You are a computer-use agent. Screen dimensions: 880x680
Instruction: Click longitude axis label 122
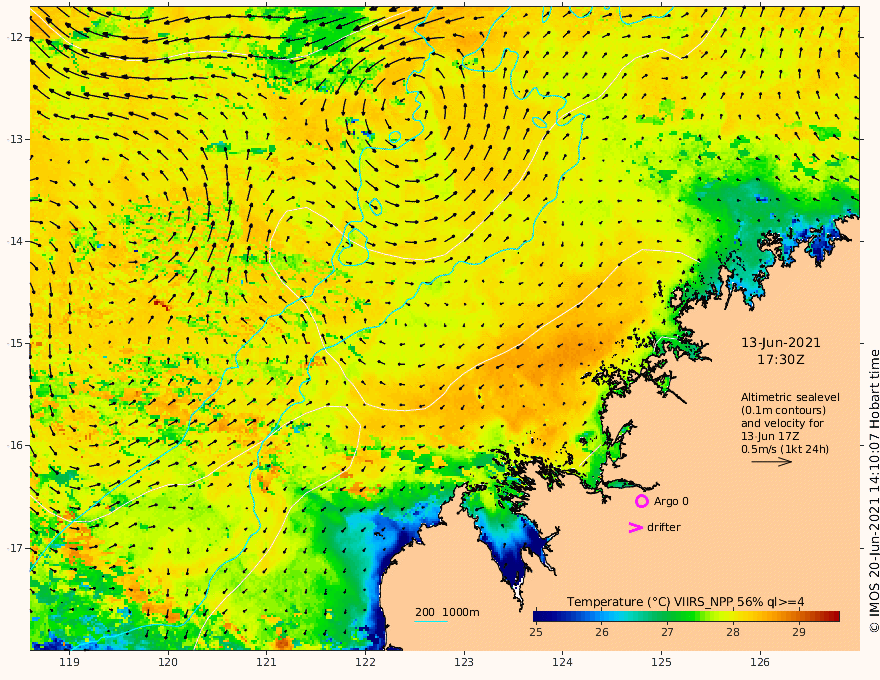(365, 663)
